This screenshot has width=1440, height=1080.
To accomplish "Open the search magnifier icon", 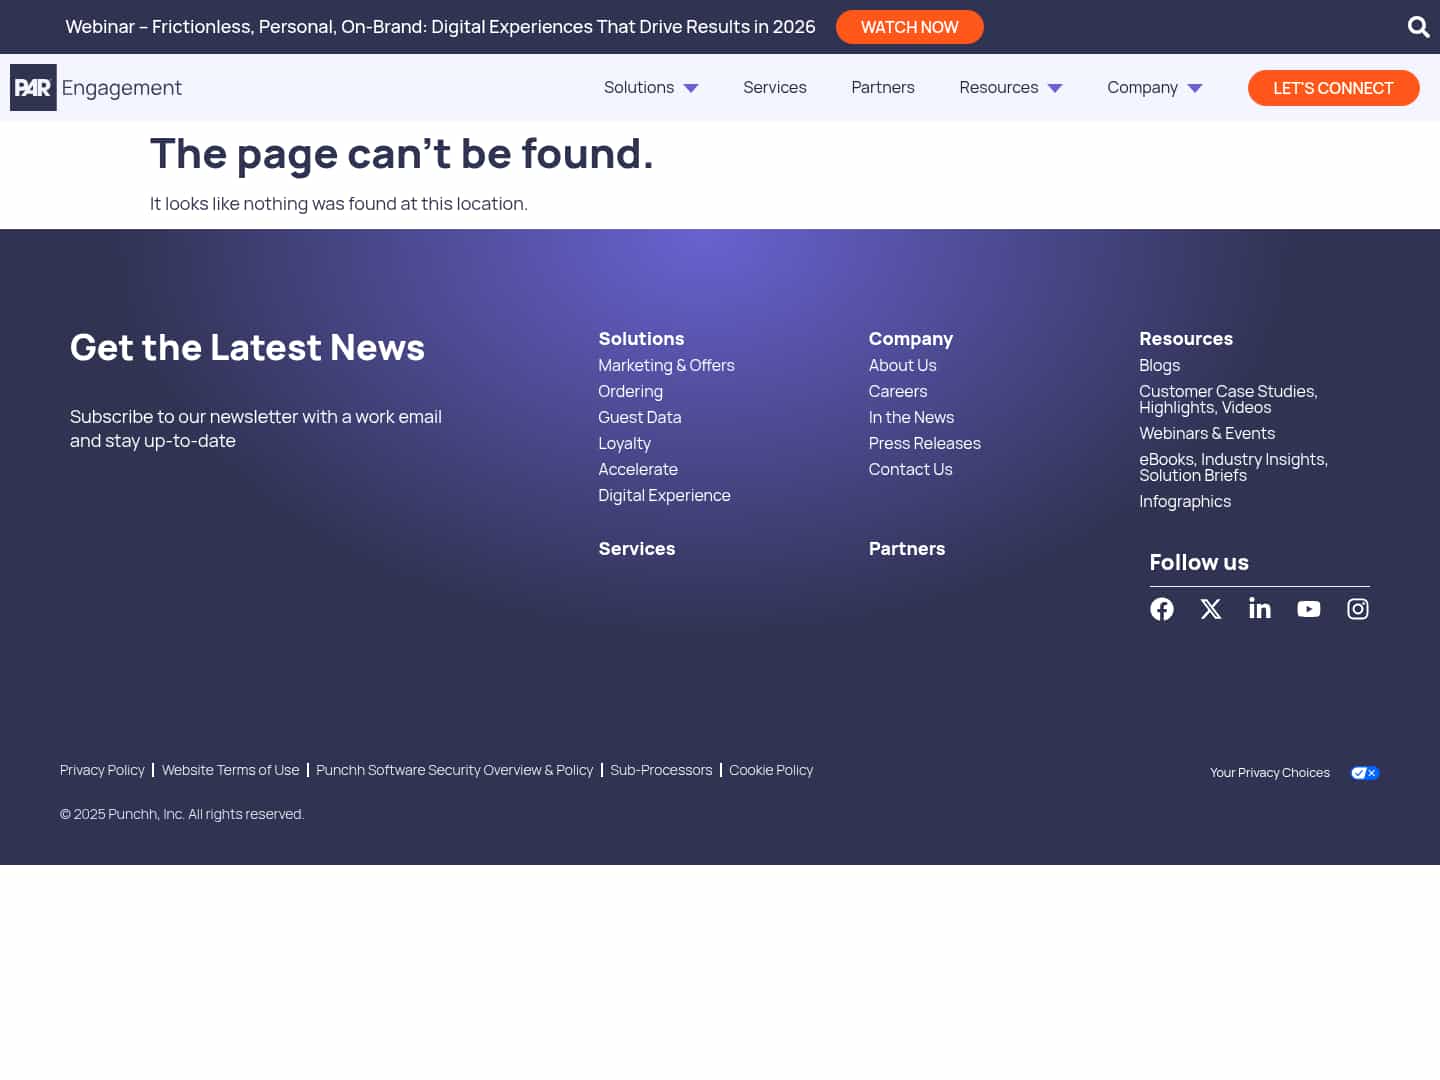I will [x=1418, y=27].
